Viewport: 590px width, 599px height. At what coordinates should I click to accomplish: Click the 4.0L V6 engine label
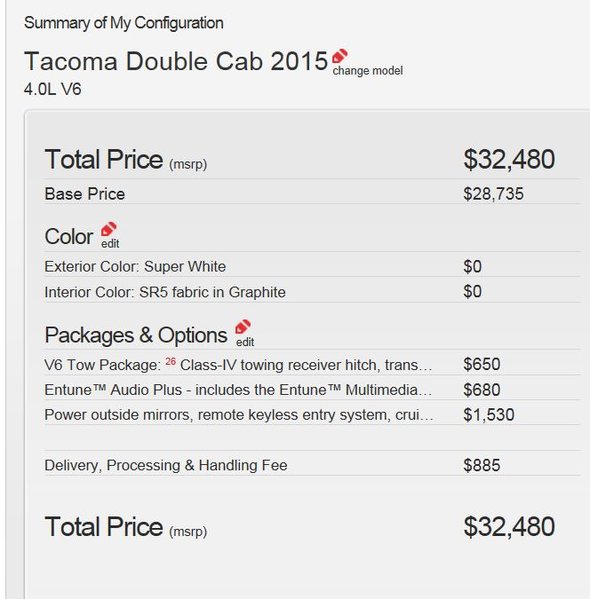pos(52,89)
